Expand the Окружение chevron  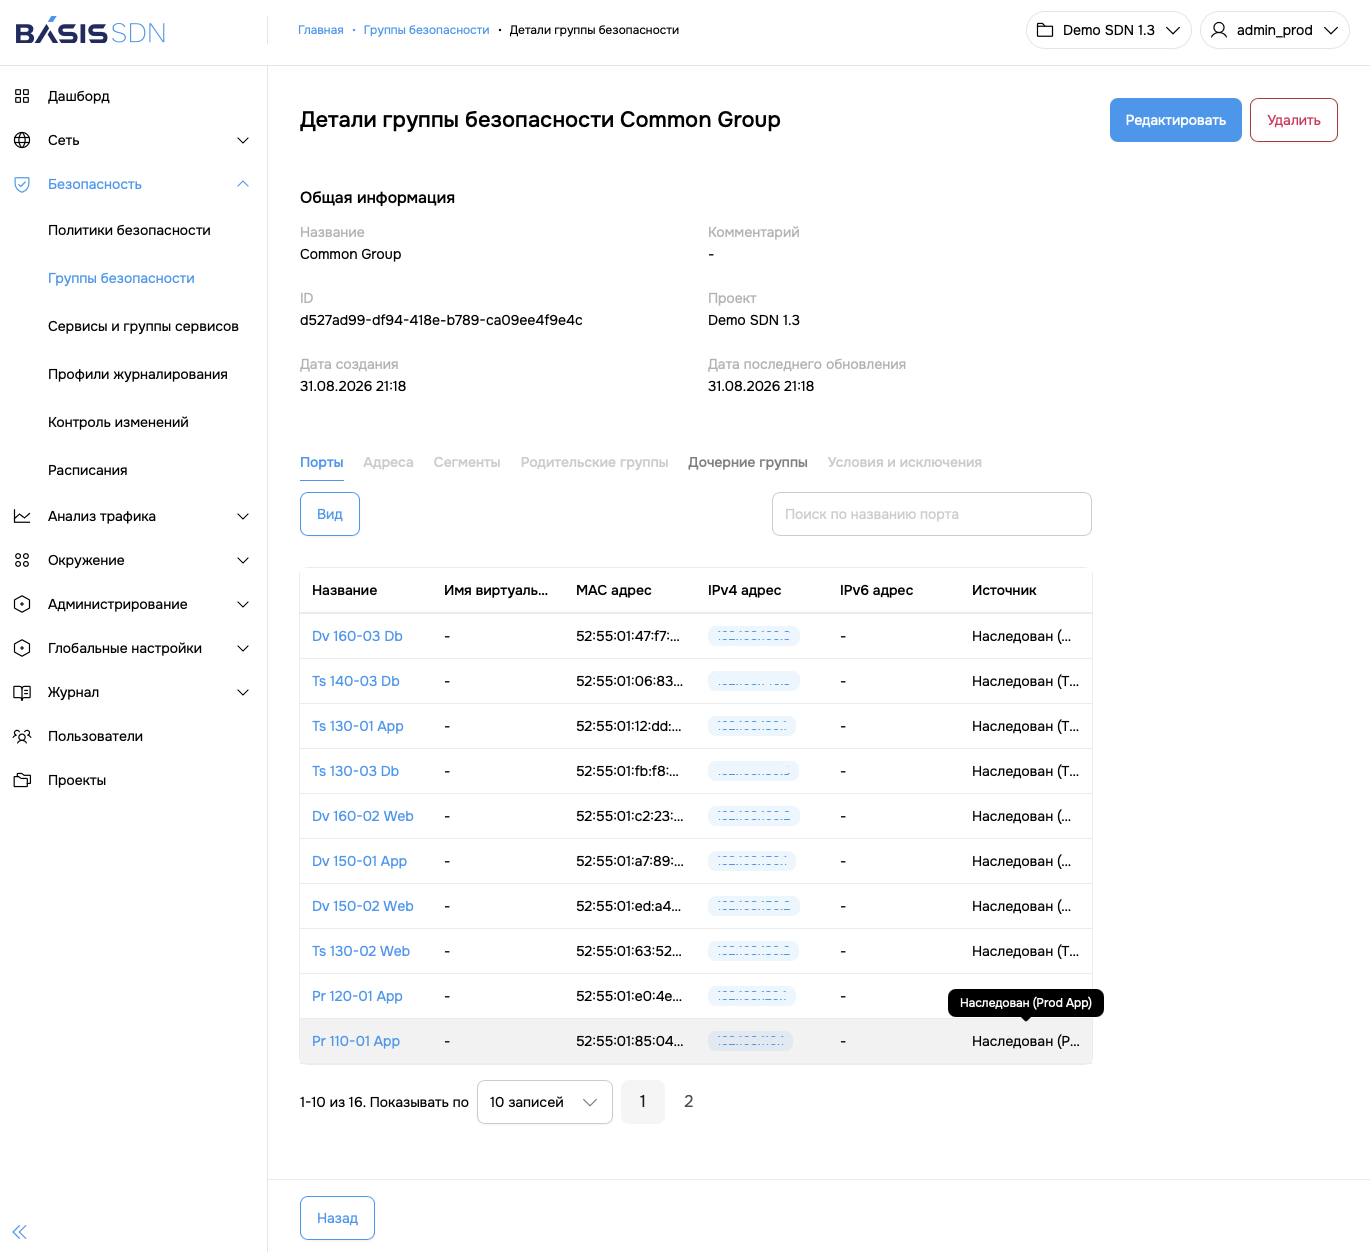tap(243, 560)
